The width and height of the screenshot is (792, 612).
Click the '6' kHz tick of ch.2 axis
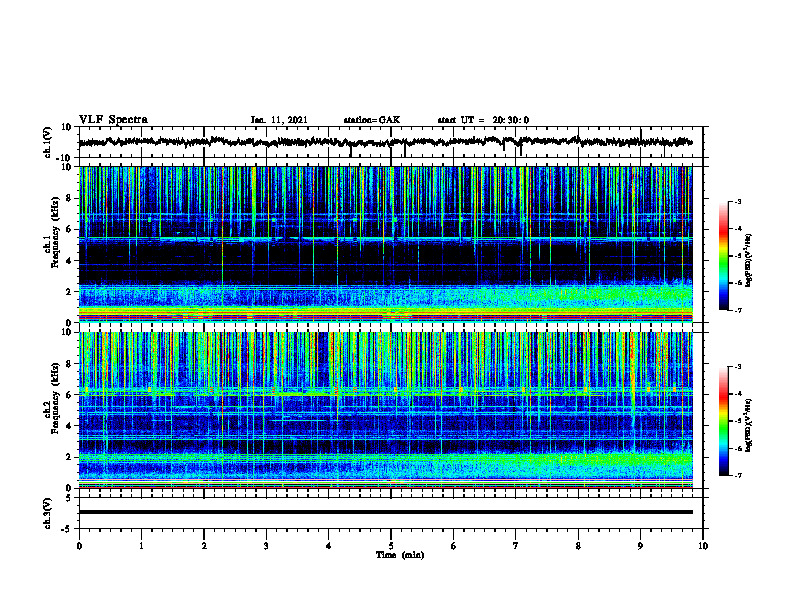[69, 395]
